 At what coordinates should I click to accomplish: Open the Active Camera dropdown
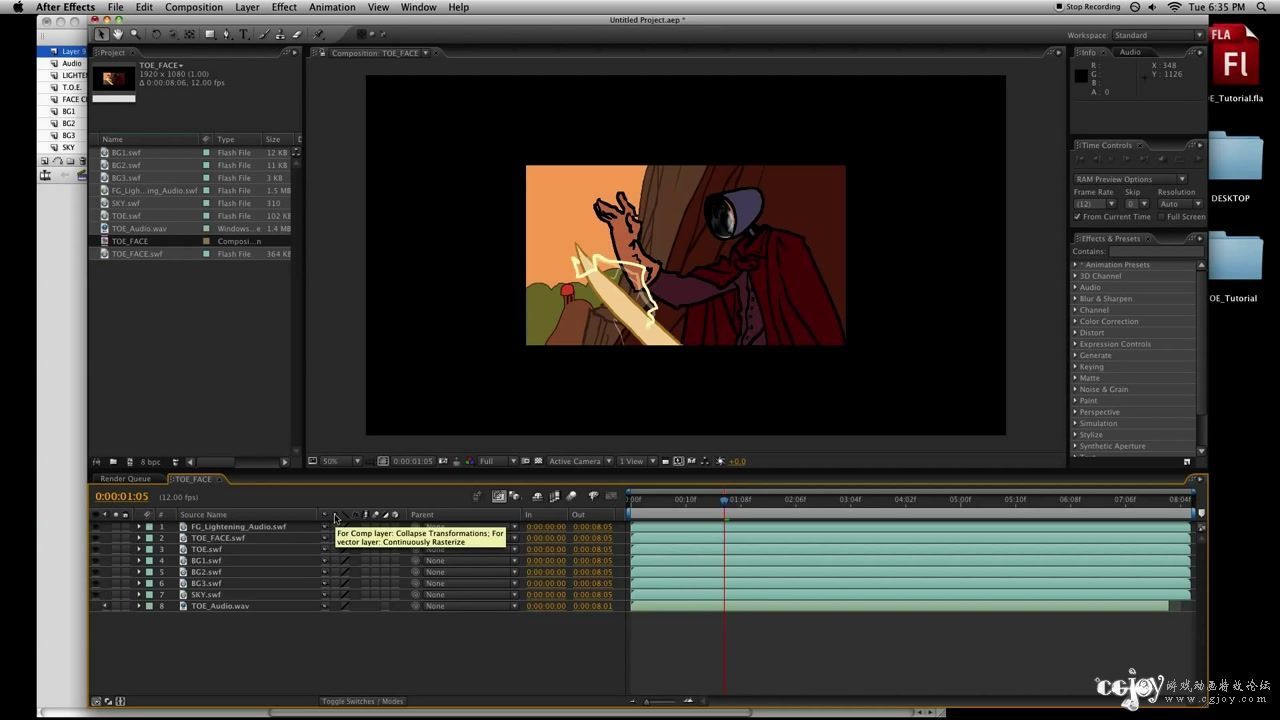click(x=580, y=461)
